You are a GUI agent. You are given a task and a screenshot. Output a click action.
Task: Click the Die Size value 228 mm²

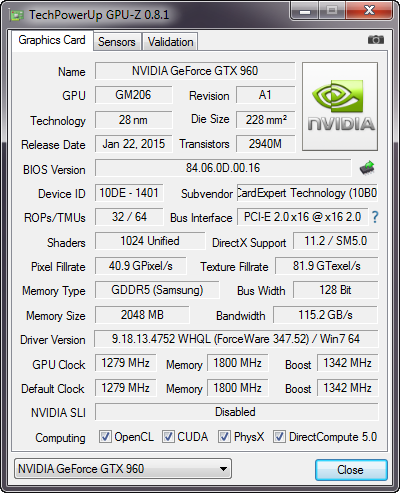click(x=266, y=120)
